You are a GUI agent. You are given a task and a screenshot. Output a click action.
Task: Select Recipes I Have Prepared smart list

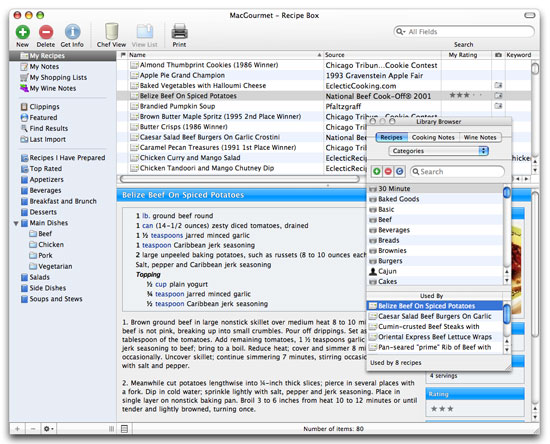click(67, 158)
